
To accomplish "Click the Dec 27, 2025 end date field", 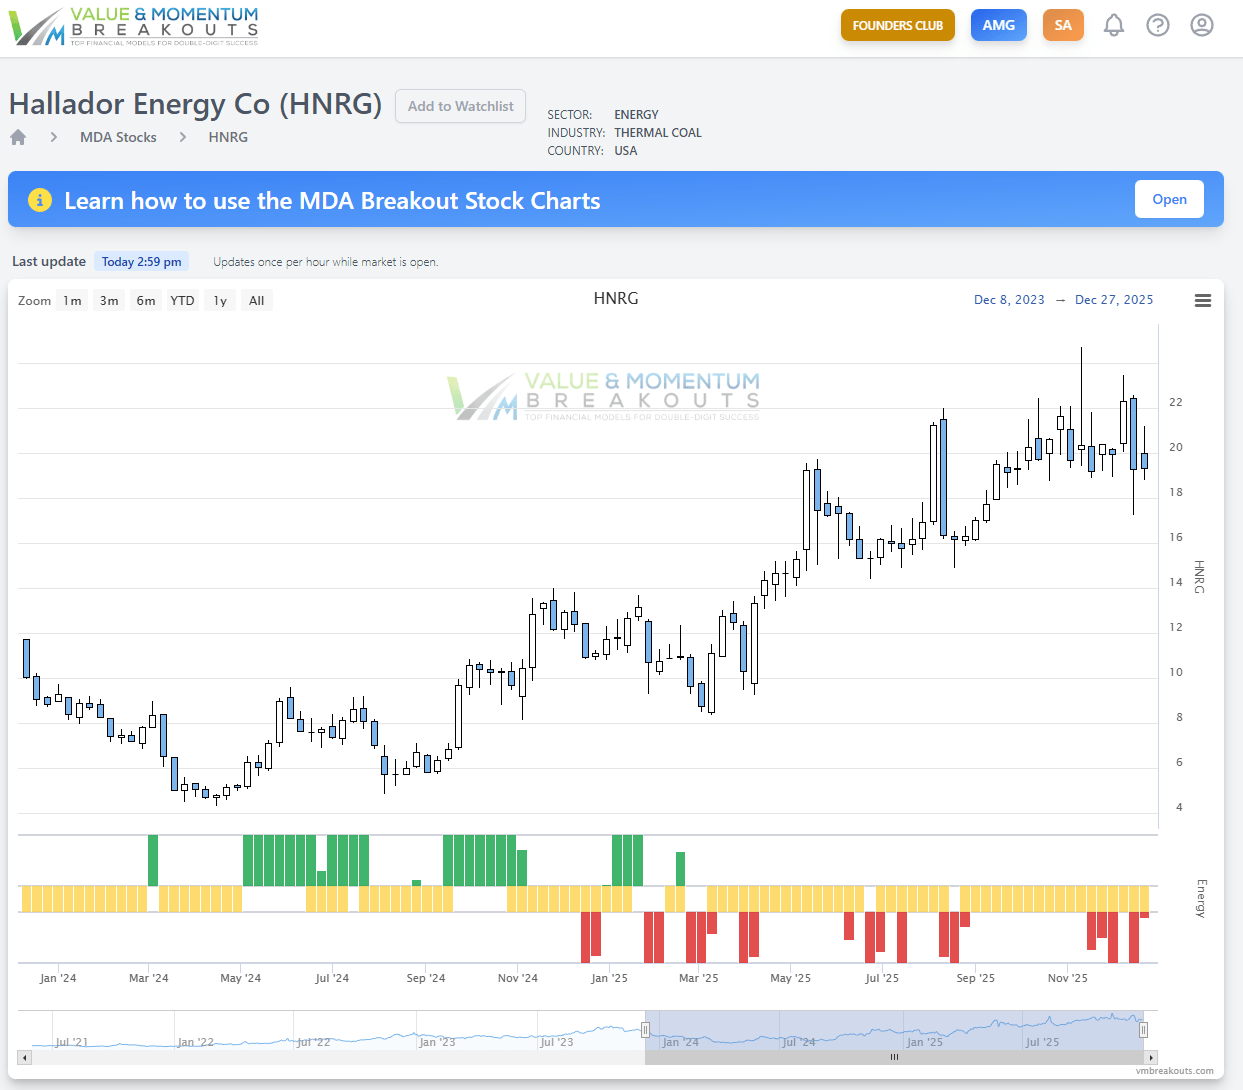I will 1114,300.
